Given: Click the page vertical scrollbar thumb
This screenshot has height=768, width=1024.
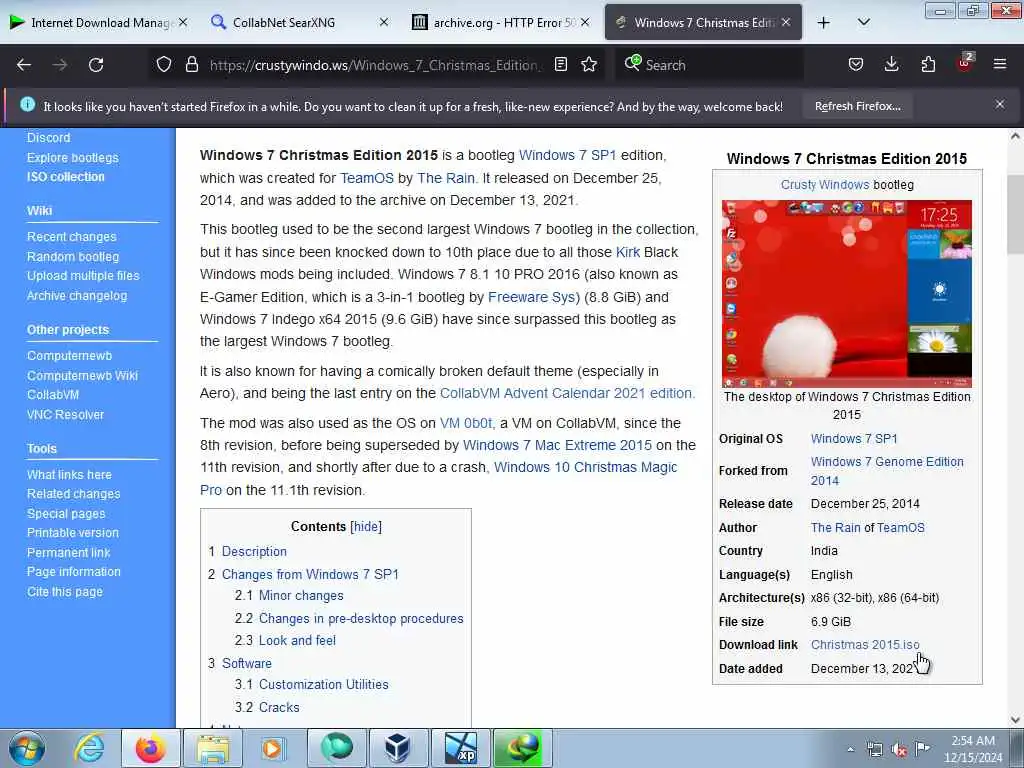Looking at the screenshot, I should (x=1015, y=214).
